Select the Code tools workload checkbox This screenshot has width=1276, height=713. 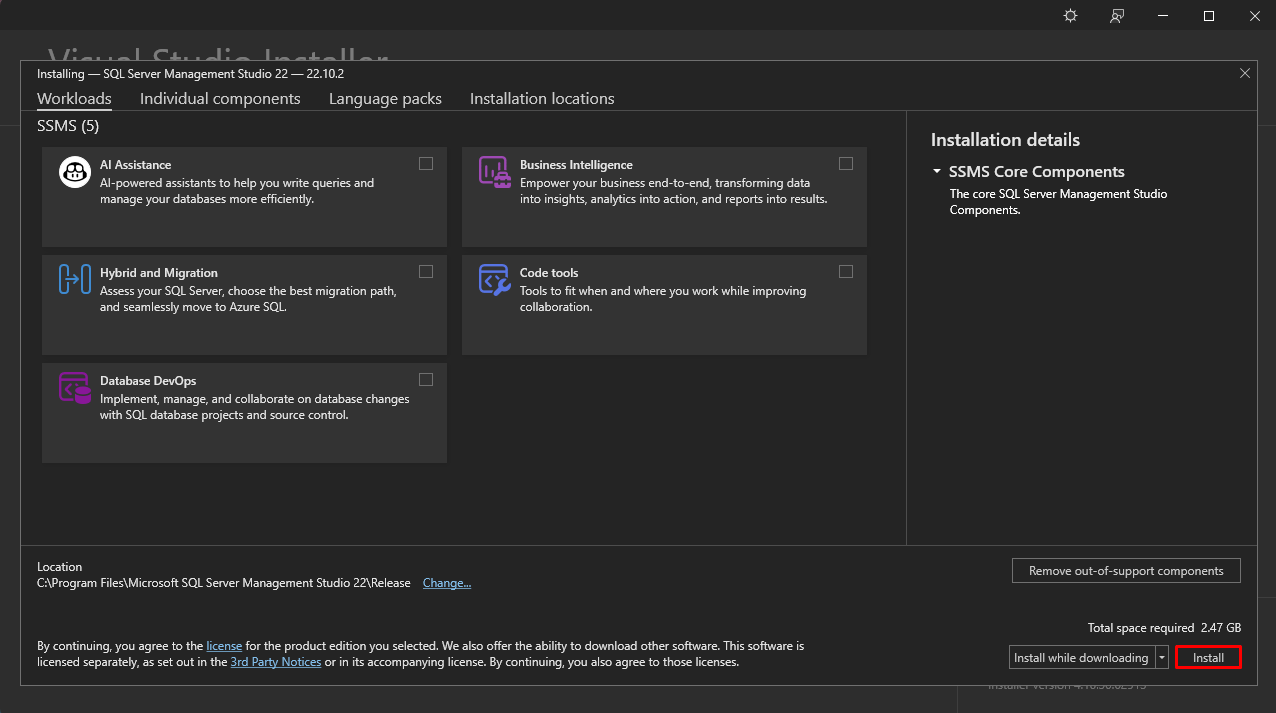pyautogui.click(x=846, y=272)
